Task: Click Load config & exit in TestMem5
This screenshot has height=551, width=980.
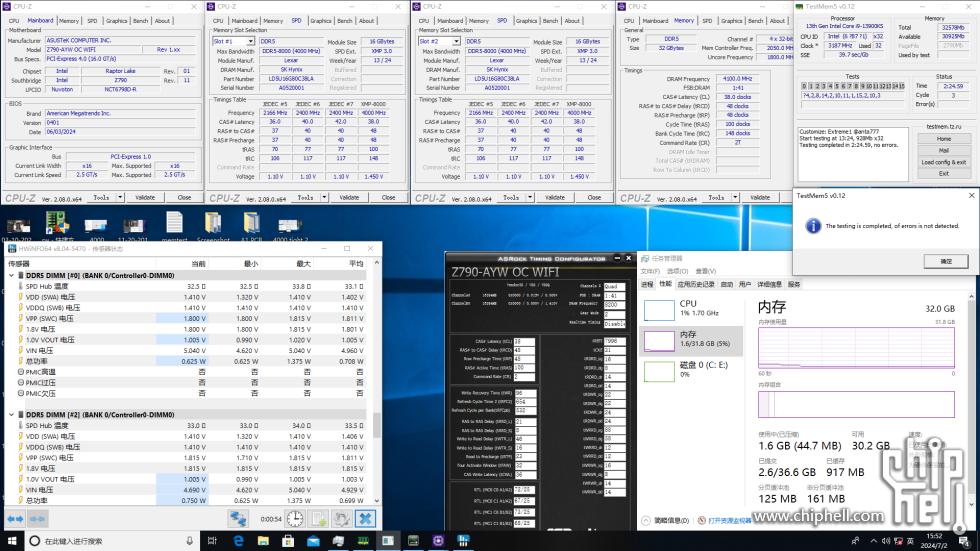Action: click(x=944, y=162)
